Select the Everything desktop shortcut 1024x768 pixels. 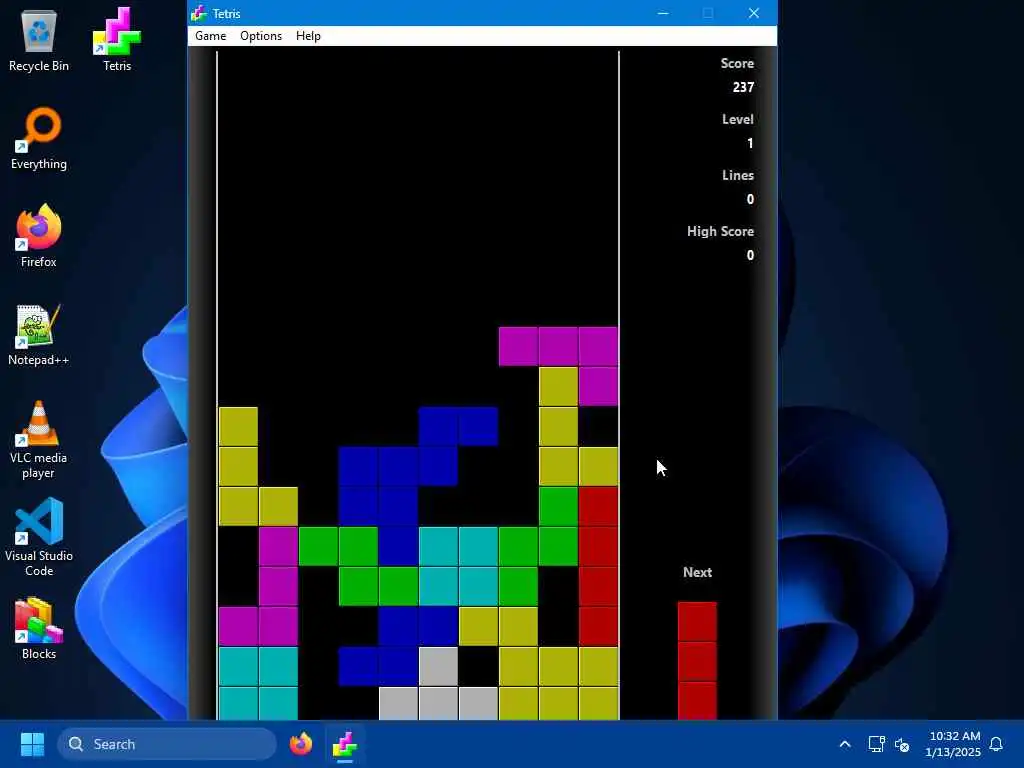click(x=39, y=138)
